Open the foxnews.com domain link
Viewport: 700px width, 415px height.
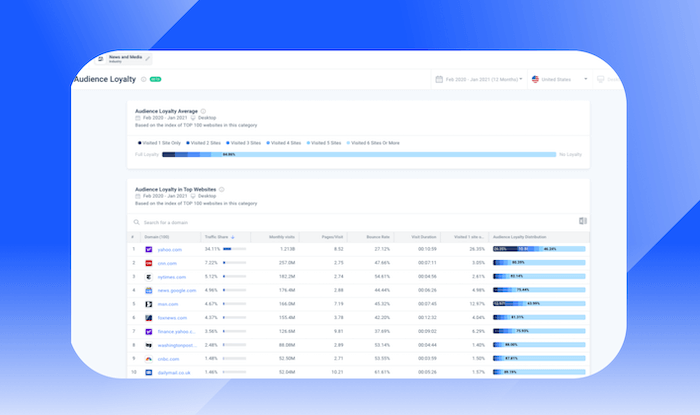tap(174, 316)
